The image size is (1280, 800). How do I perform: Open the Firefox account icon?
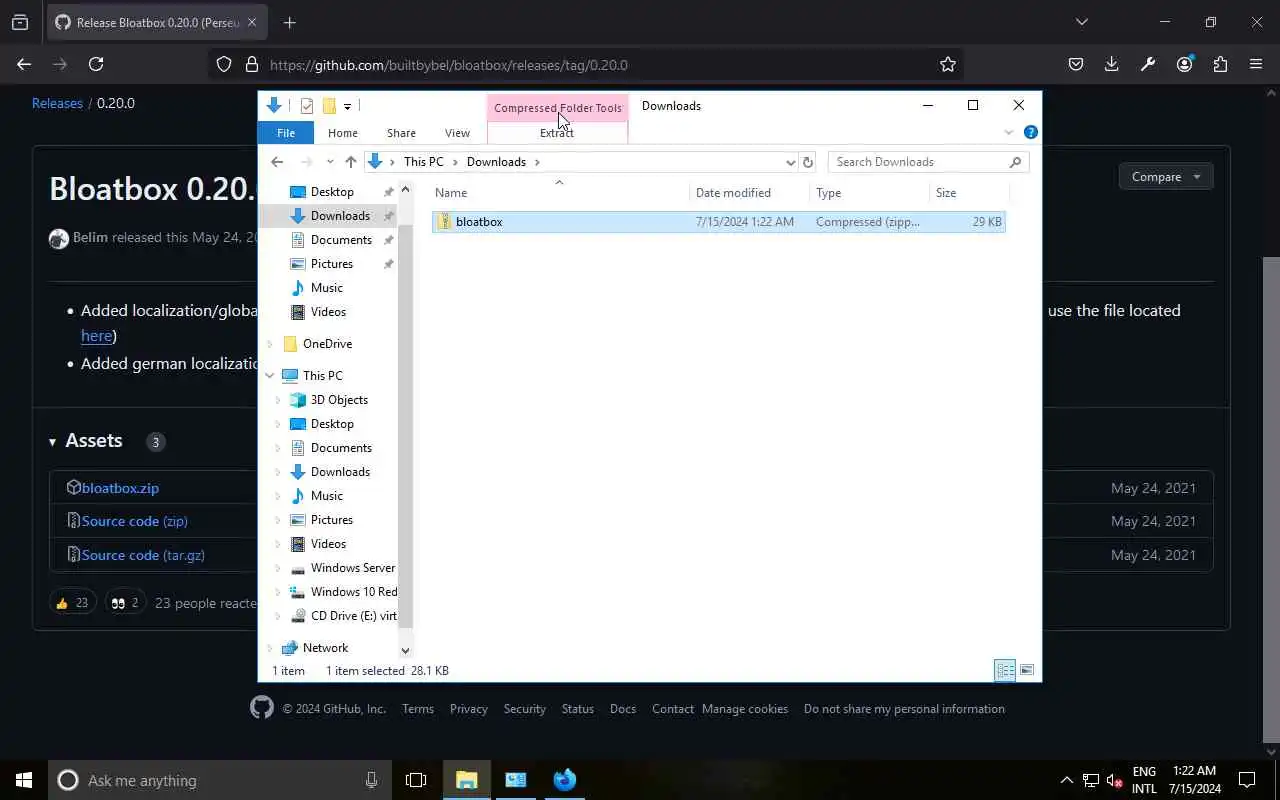[x=1184, y=64]
